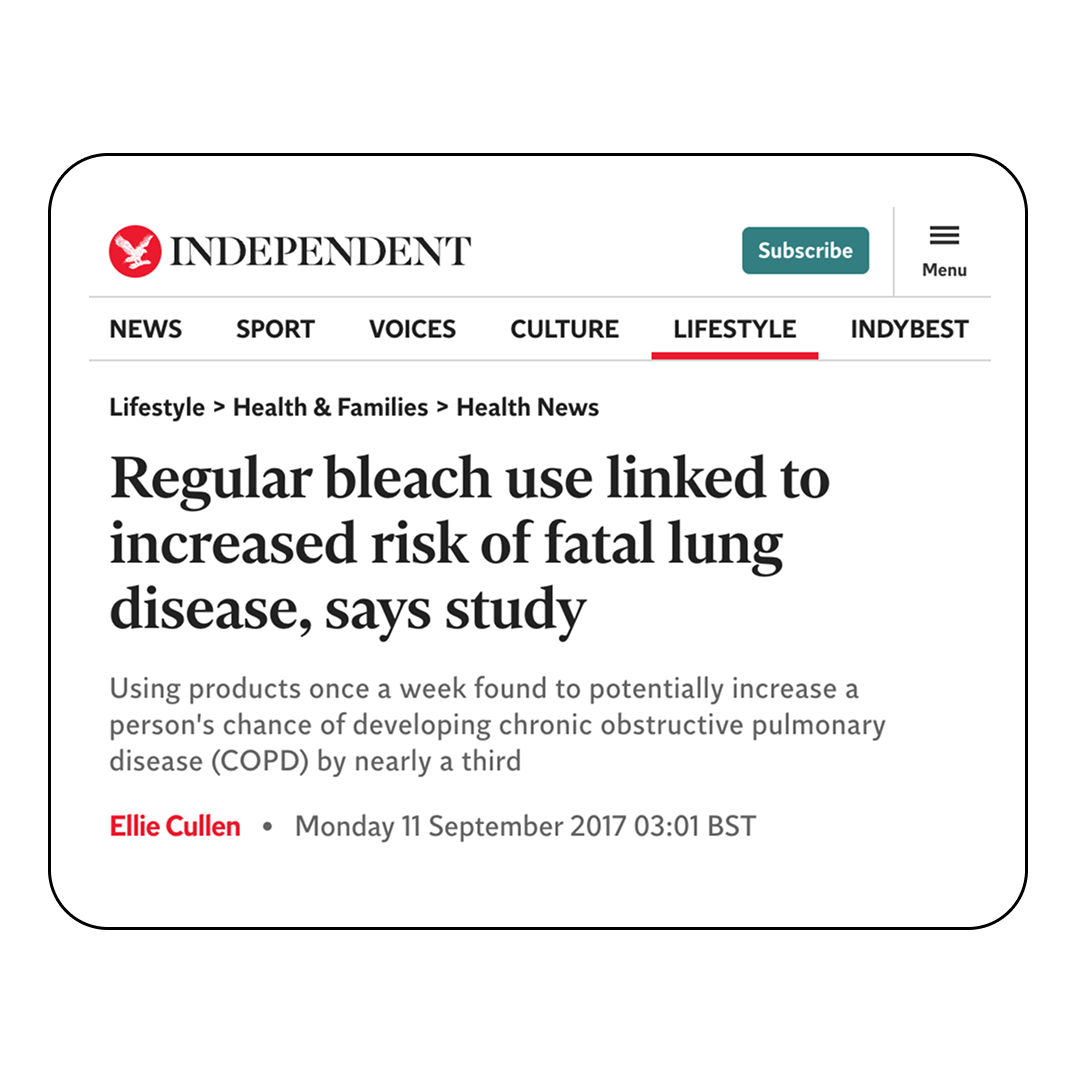1080x1080 pixels.
Task: Go to the NEWS section tab
Action: 146,329
